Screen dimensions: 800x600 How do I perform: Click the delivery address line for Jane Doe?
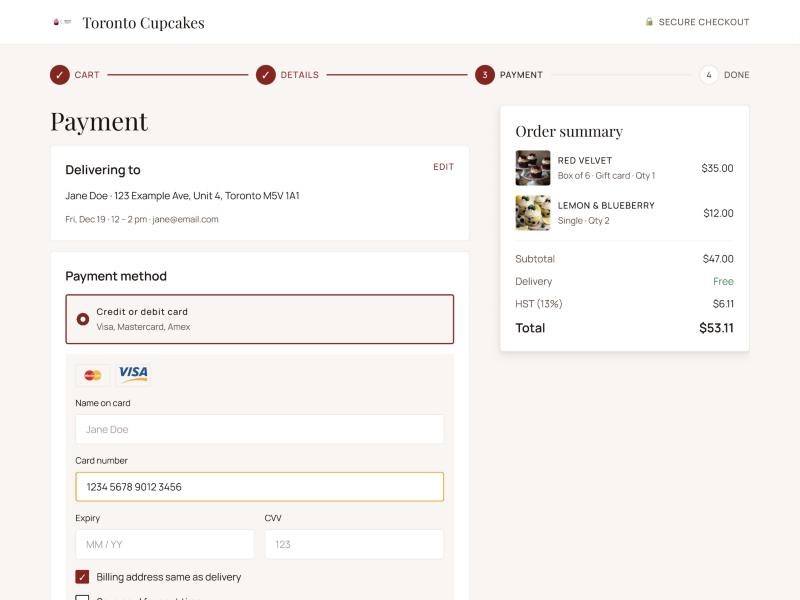[182, 195]
